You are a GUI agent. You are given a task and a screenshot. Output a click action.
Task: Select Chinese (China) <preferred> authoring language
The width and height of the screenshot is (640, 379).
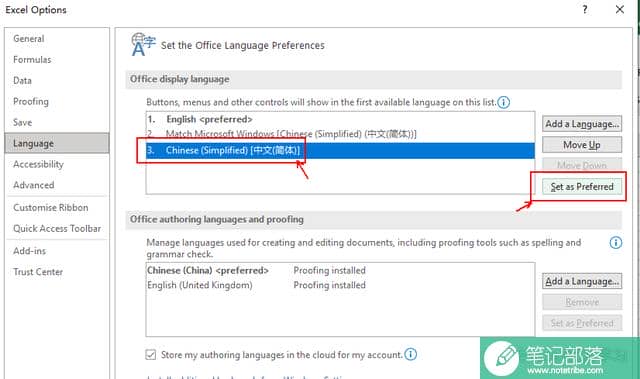coord(208,270)
